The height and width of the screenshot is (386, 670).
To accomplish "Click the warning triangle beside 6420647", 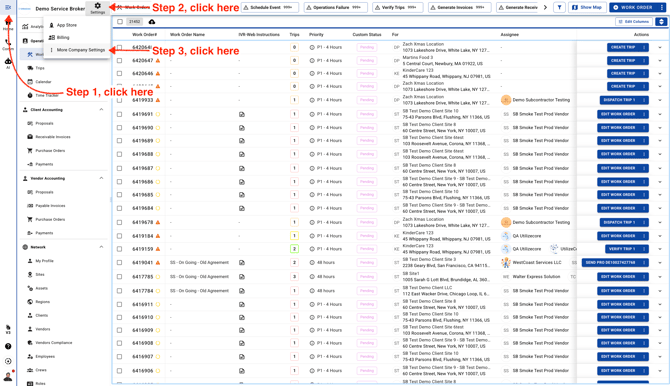I will pyautogui.click(x=158, y=61).
